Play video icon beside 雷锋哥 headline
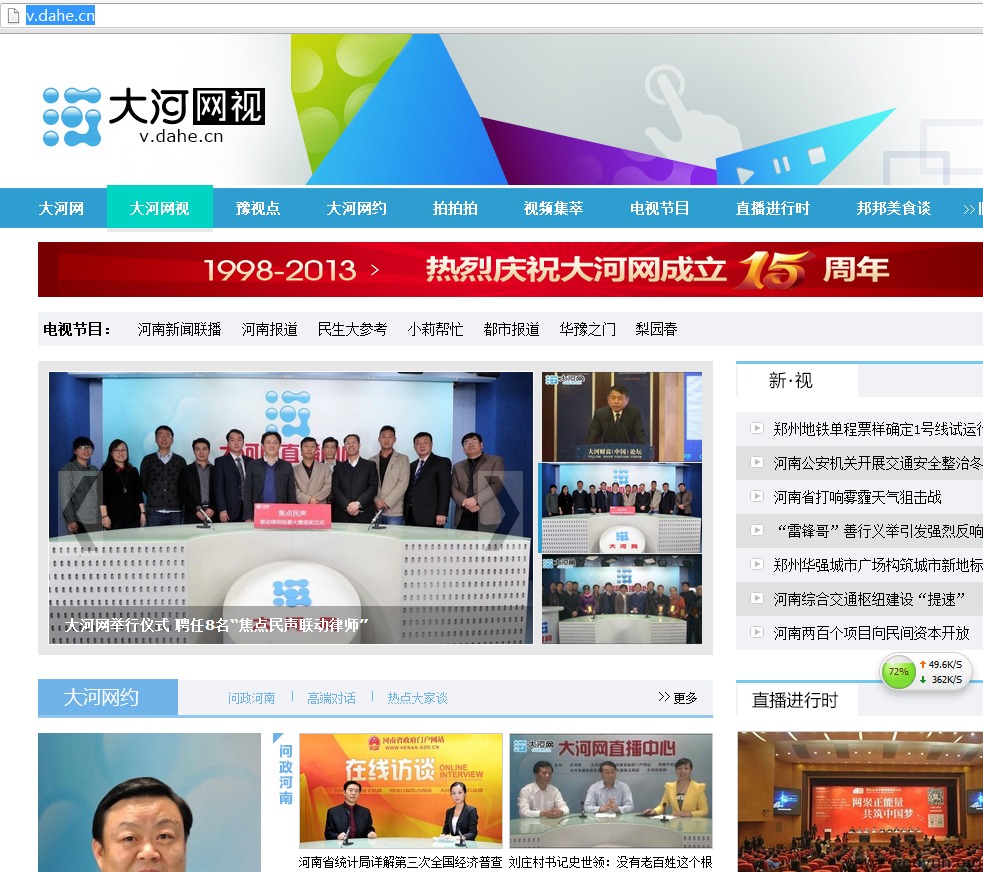This screenshot has height=872, width=983. (x=757, y=530)
